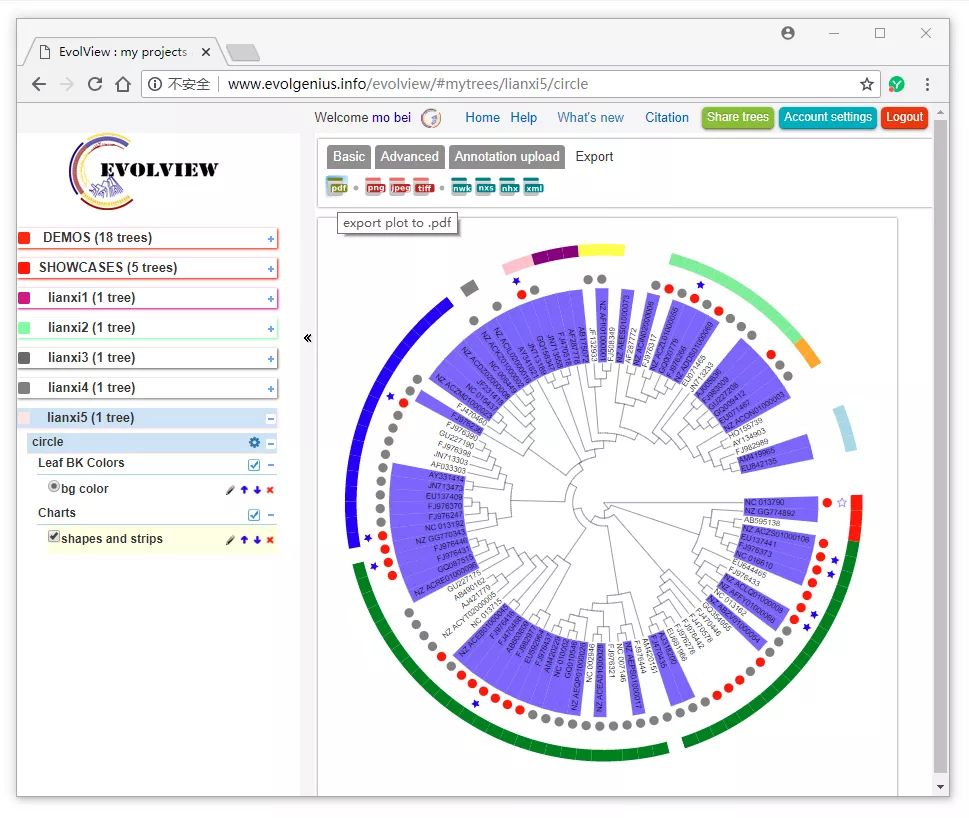This screenshot has height=818, width=969.
Task: Collapse the lianxi5 project
Action: click(271, 419)
